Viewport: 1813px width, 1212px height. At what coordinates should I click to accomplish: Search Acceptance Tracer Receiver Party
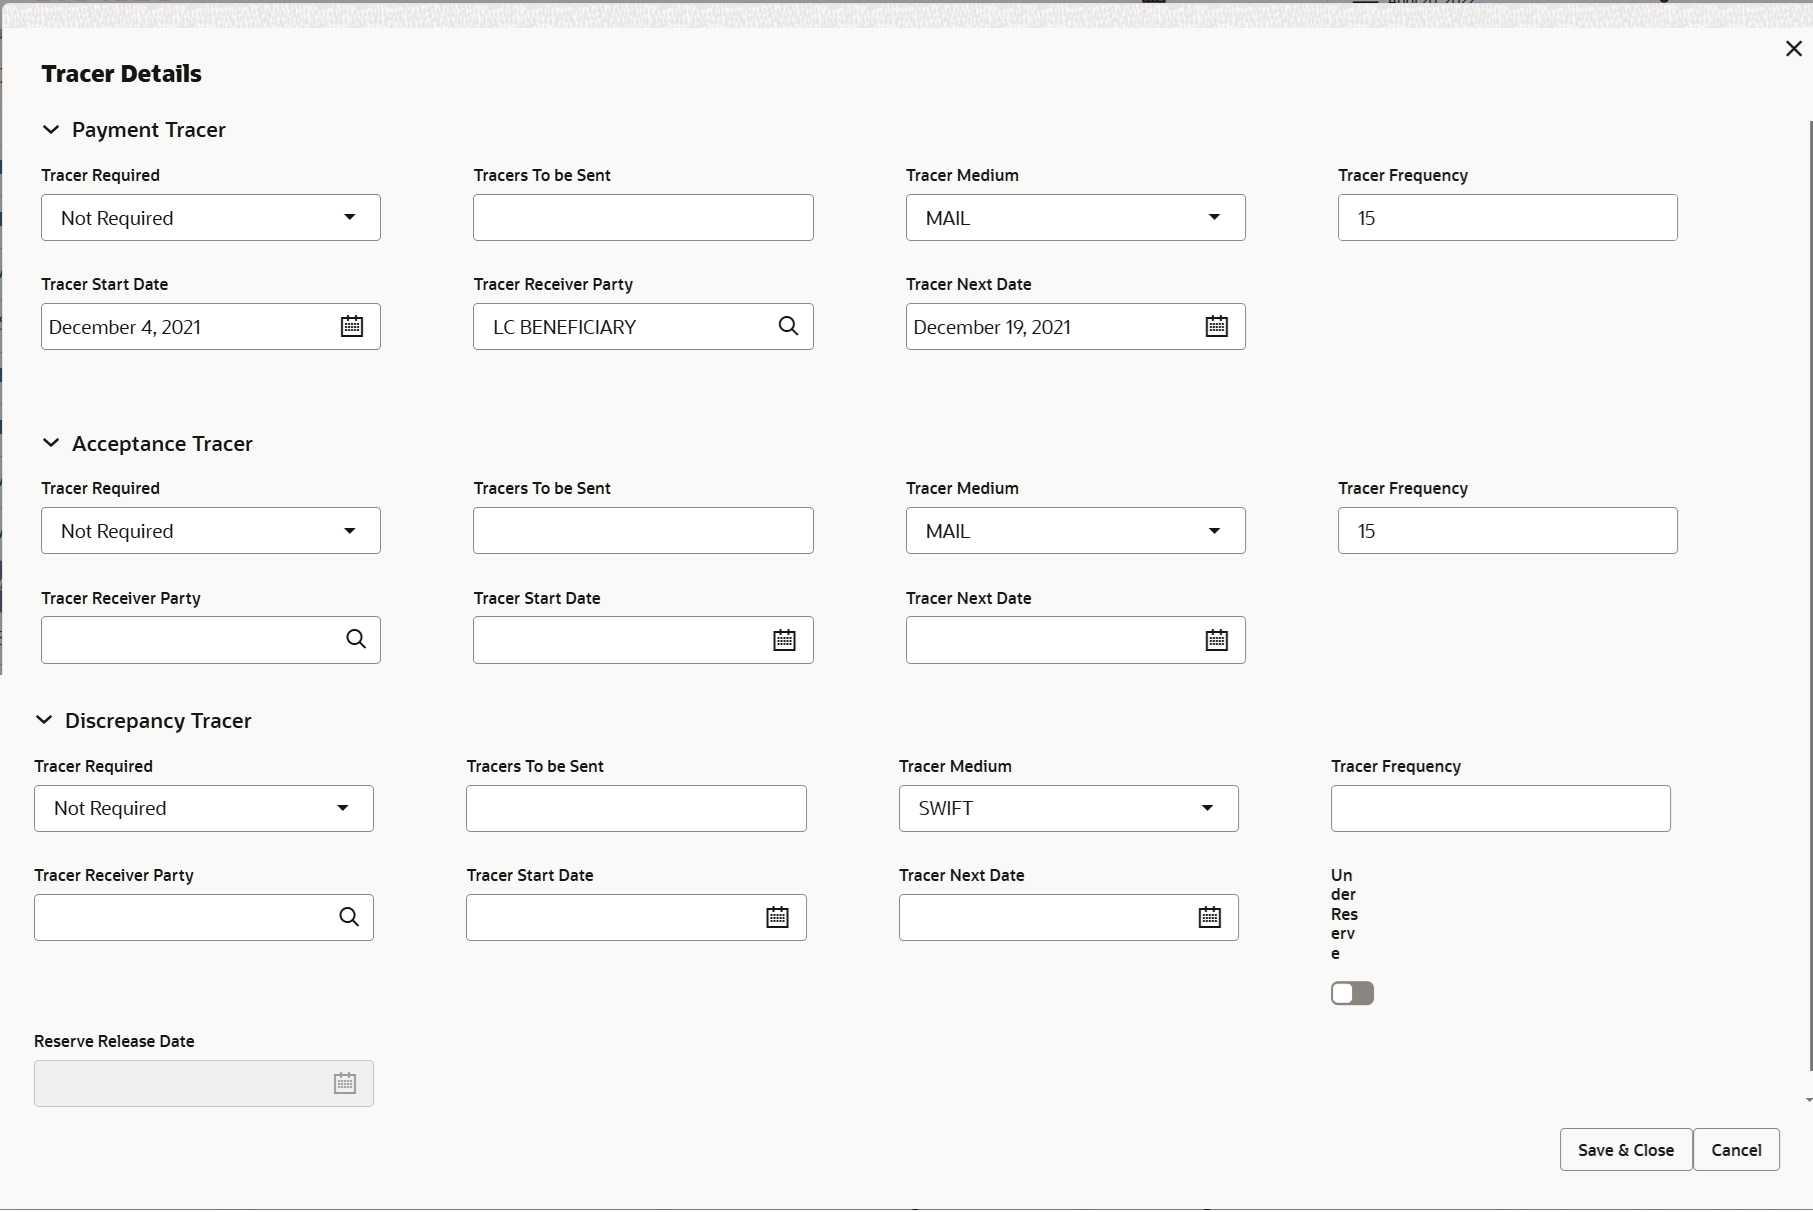coord(356,639)
